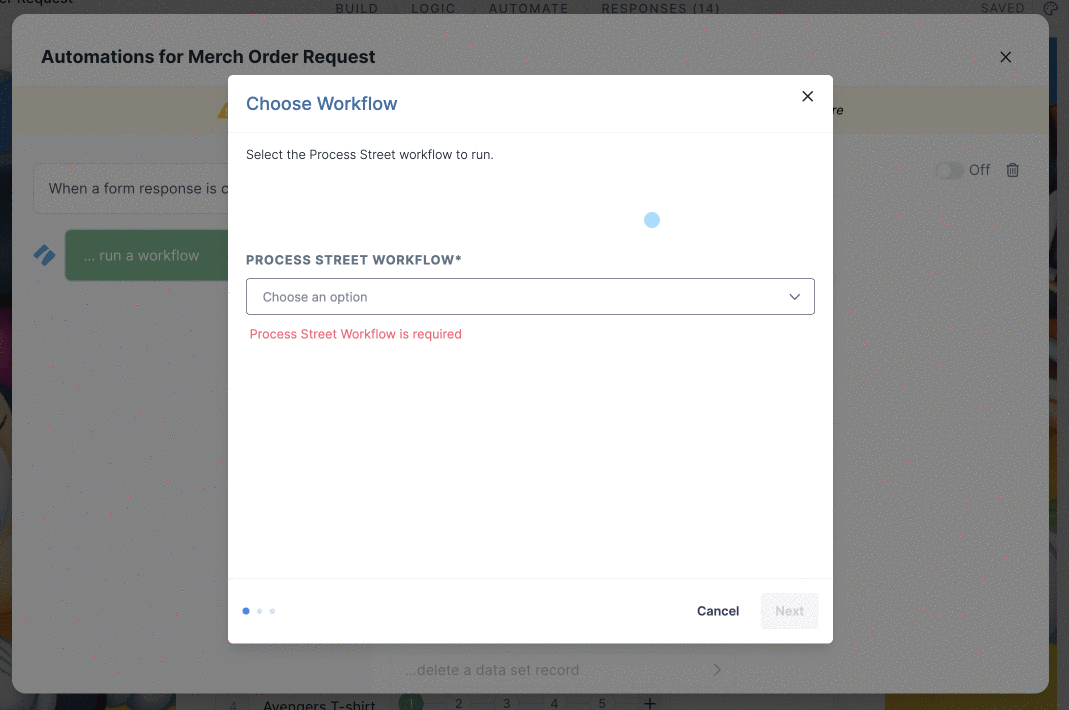This screenshot has width=1069, height=710.
Task: Click the second step indicator dot
Action: [259, 611]
